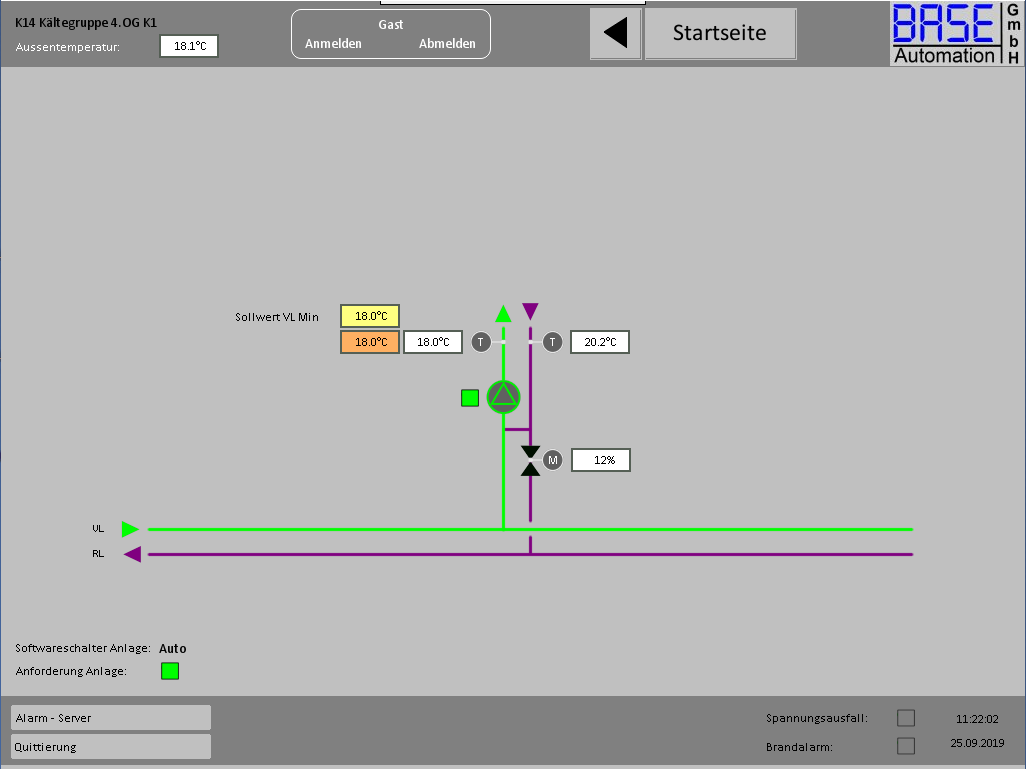1026x769 pixels.
Task: Click the green upward flow arrow
Action: (x=503, y=314)
